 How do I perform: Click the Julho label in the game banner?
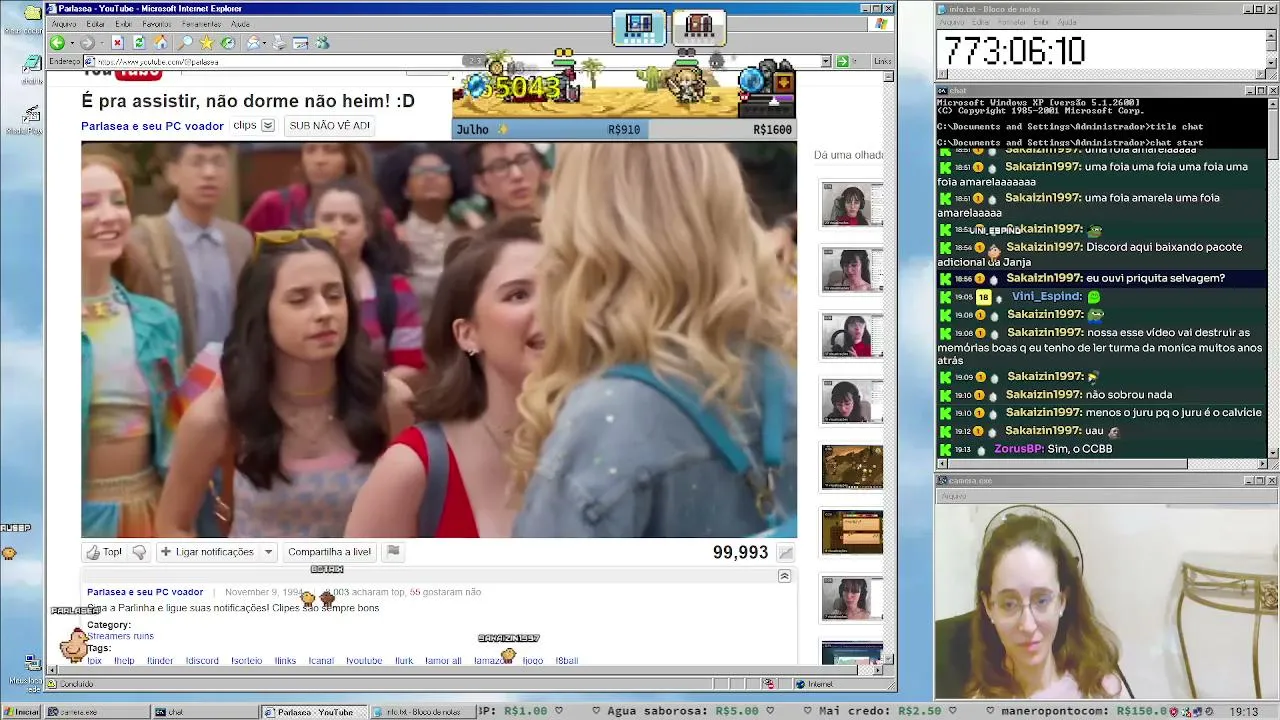tap(474, 130)
